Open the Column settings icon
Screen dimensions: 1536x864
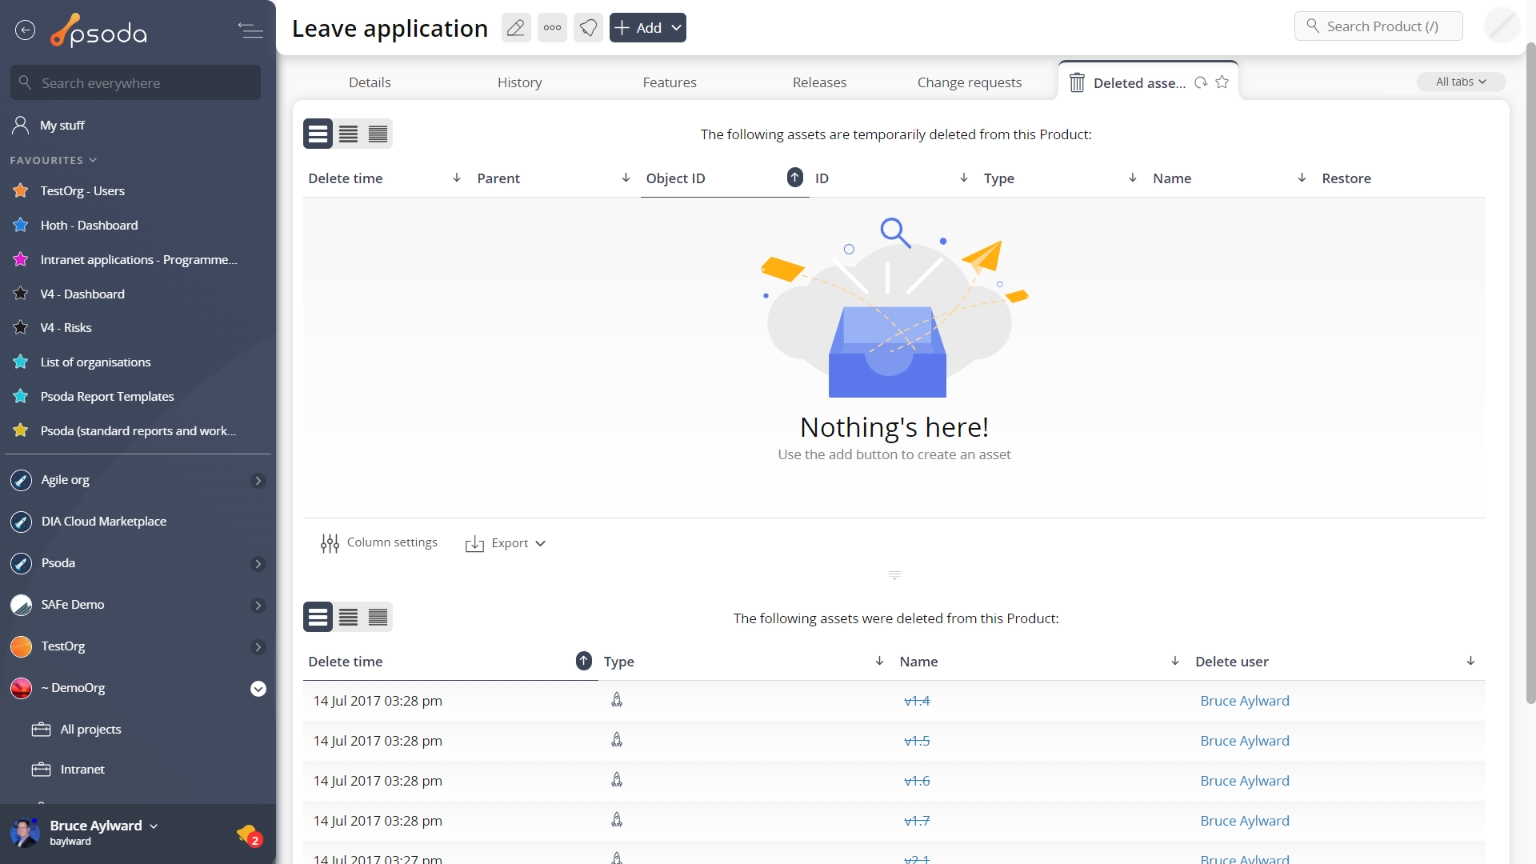330,543
